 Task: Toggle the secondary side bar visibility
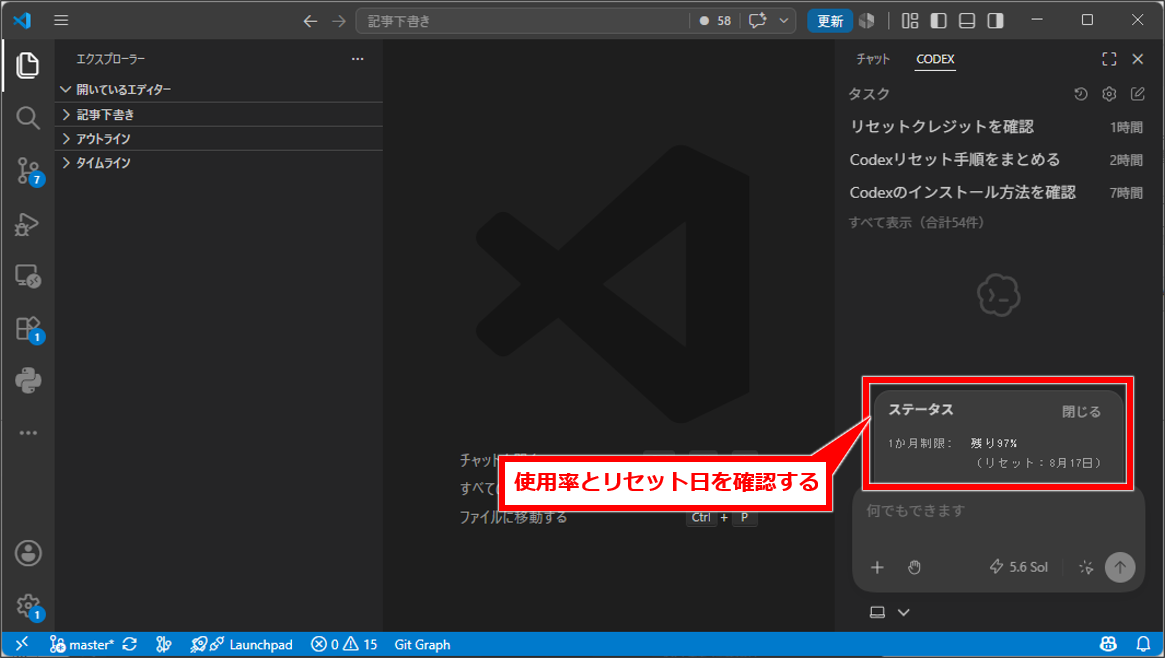(x=996, y=21)
